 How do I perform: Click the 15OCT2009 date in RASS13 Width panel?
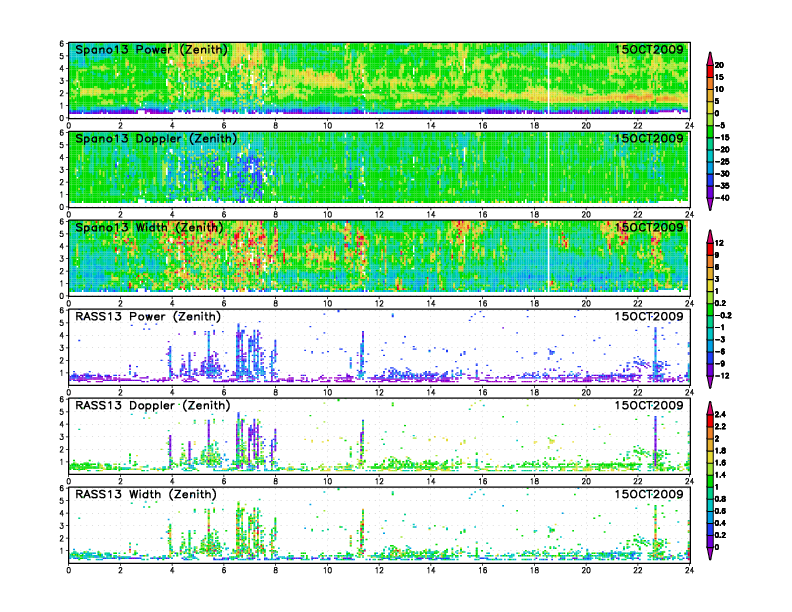click(649, 494)
